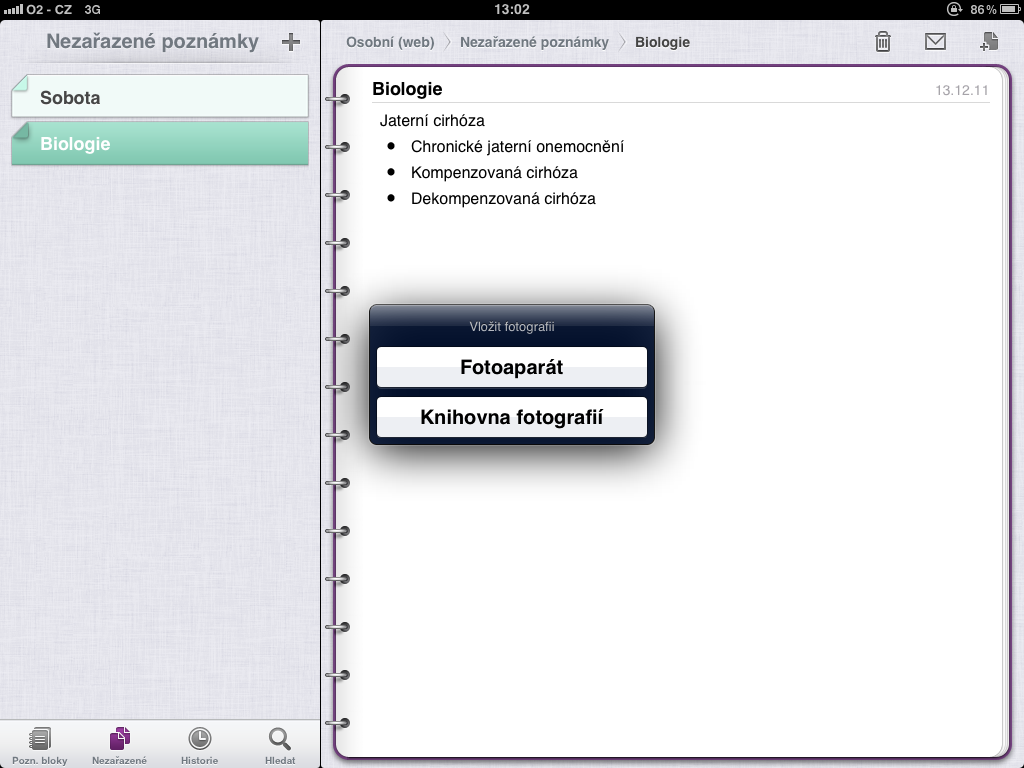Screen dimensions: 1024x768
Task: Add a new note with the plus icon
Action: pos(291,42)
